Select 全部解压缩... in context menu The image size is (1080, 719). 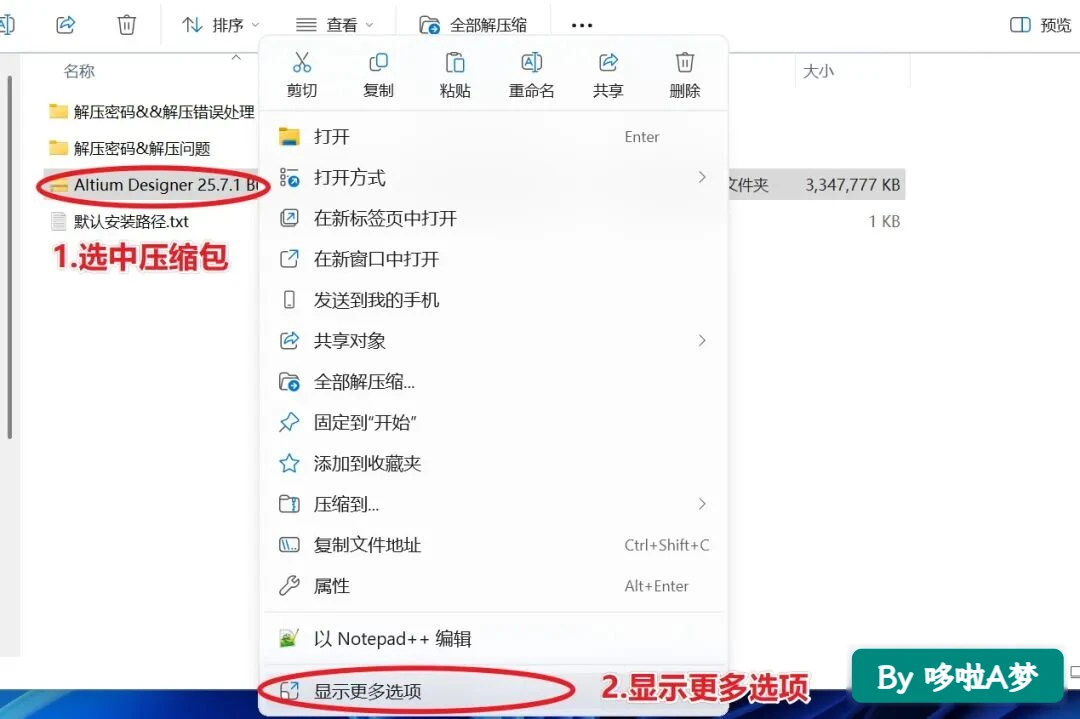point(493,382)
